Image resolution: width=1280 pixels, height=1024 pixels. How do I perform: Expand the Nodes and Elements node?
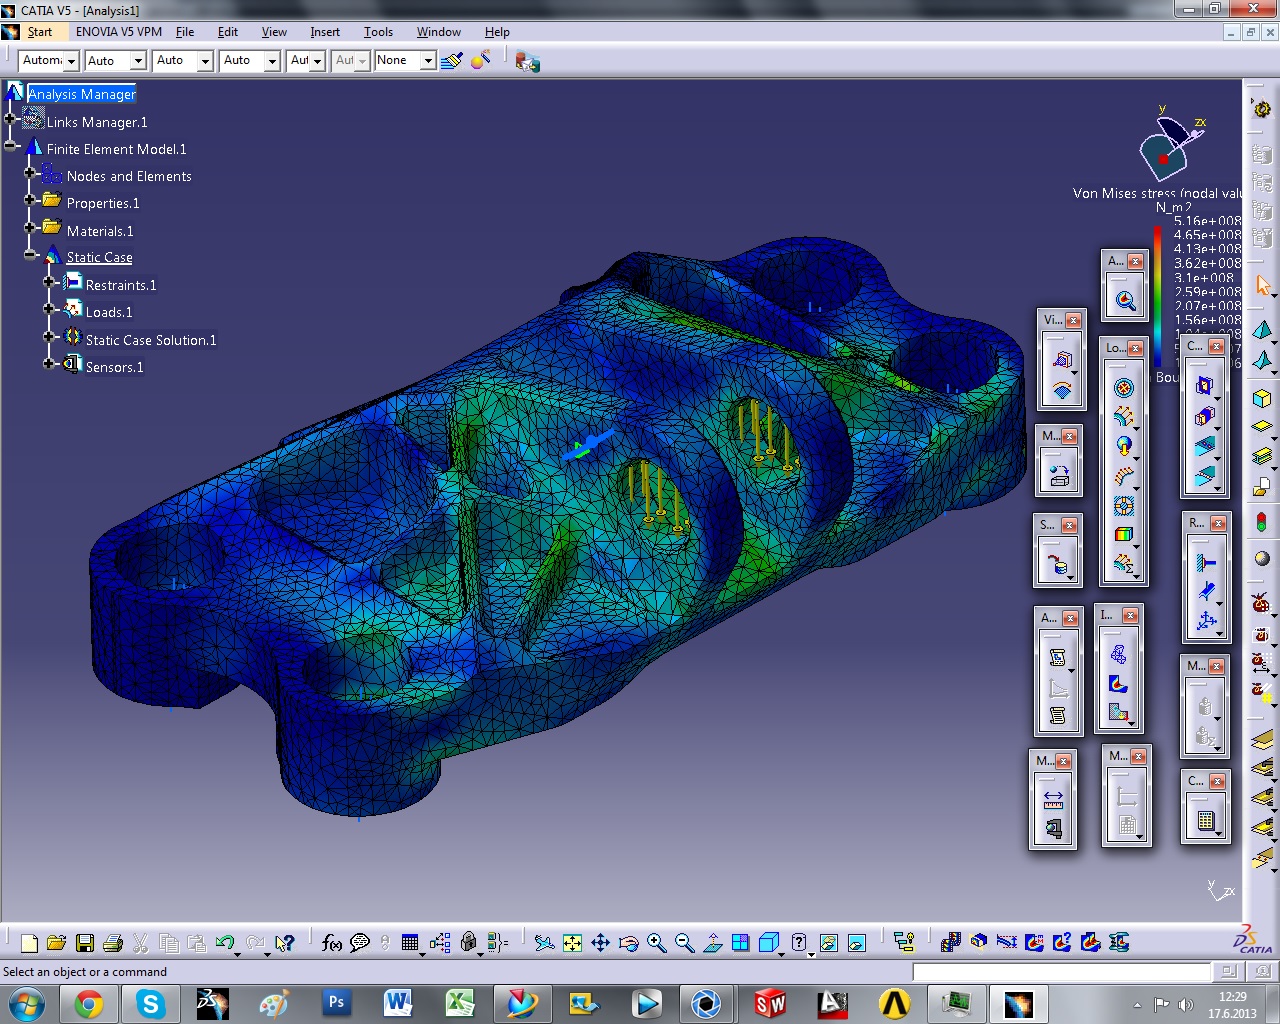pyautogui.click(x=30, y=173)
